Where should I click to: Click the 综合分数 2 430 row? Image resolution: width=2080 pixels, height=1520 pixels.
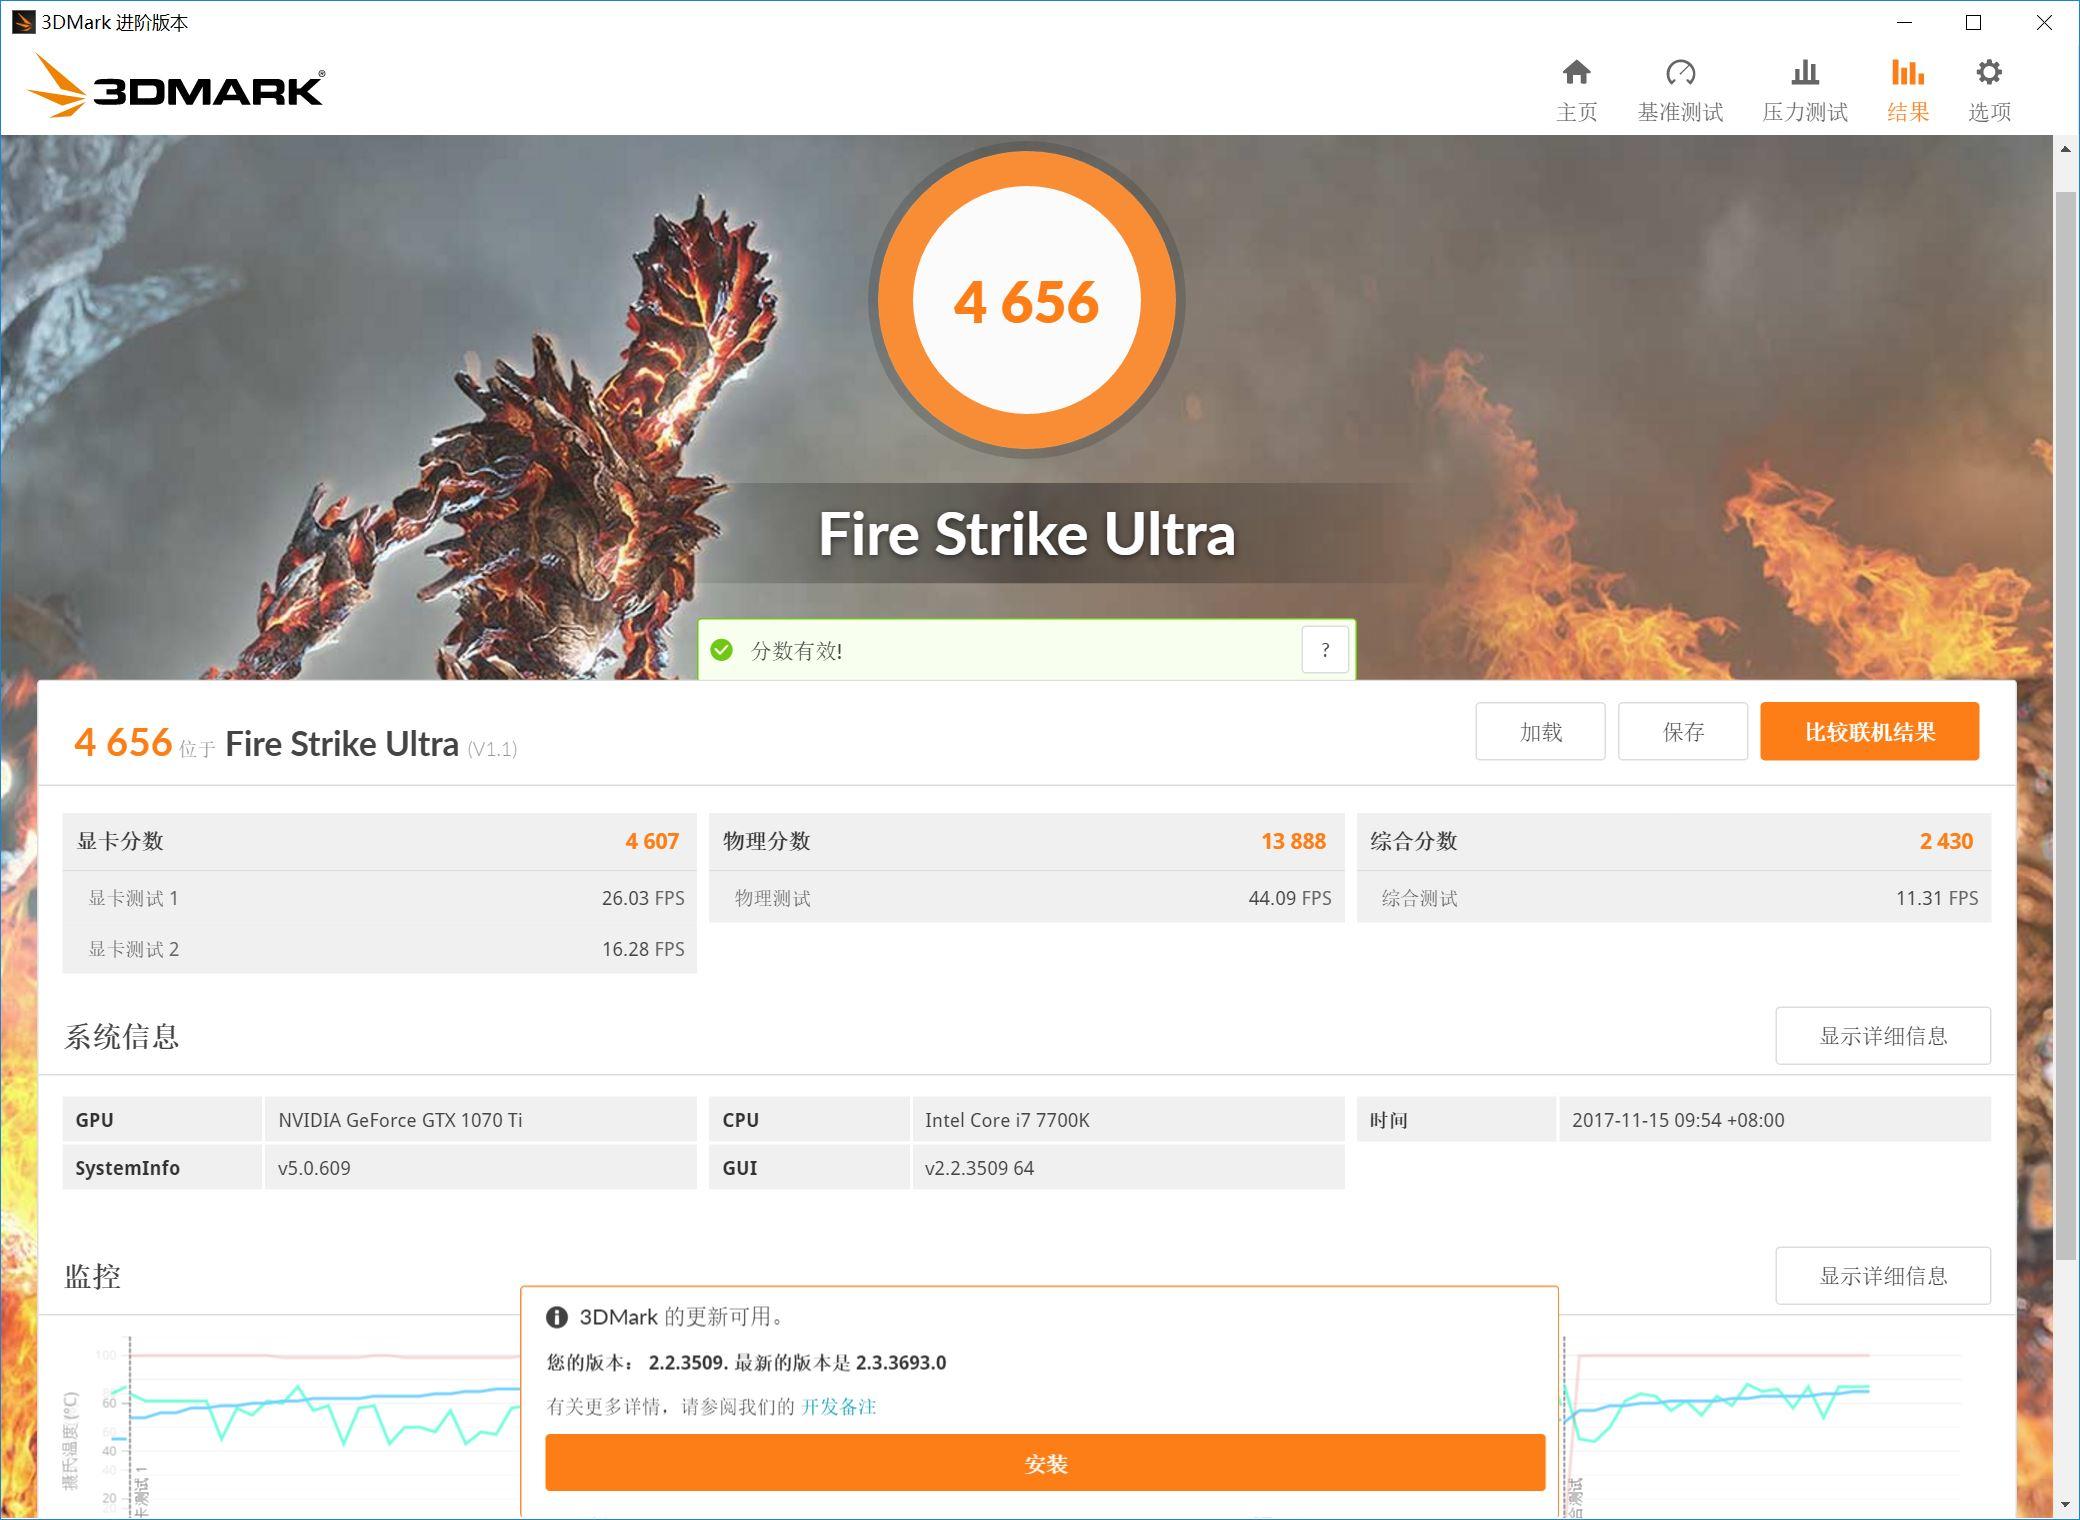(1673, 841)
